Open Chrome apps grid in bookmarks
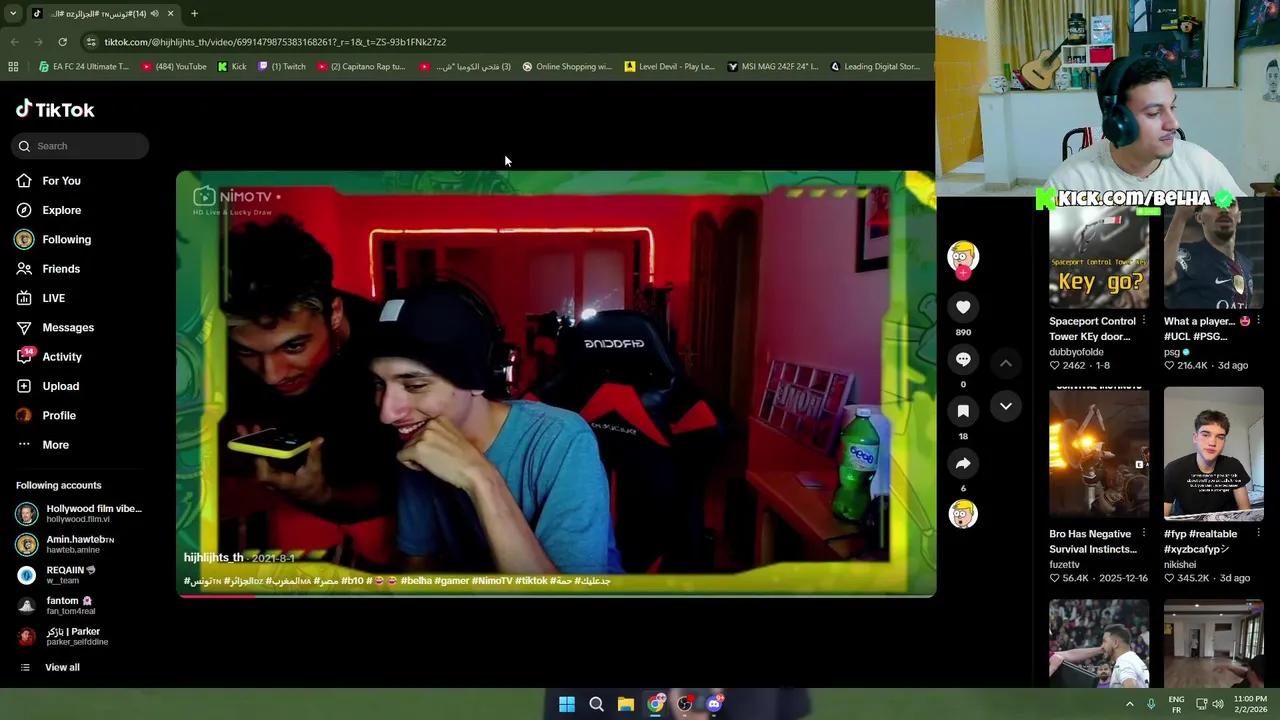The image size is (1280, 720). (x=13, y=67)
